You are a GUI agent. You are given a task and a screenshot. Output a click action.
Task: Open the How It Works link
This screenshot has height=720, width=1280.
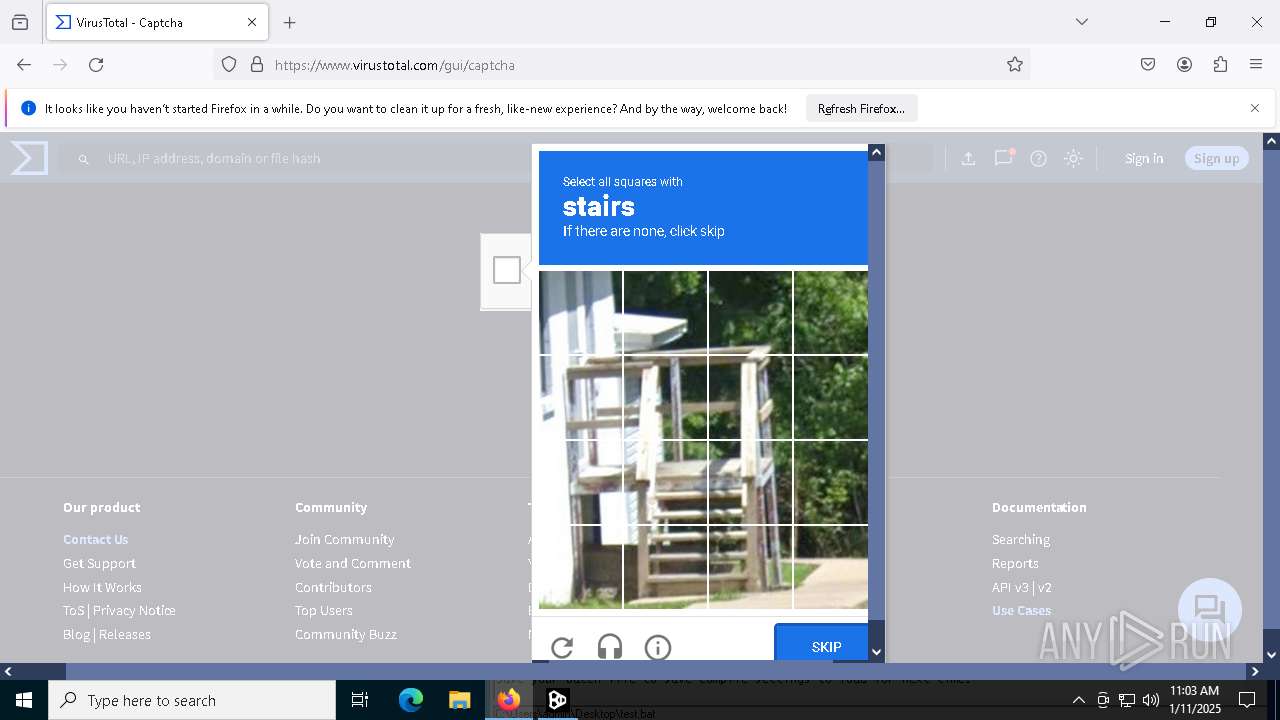tap(102, 587)
